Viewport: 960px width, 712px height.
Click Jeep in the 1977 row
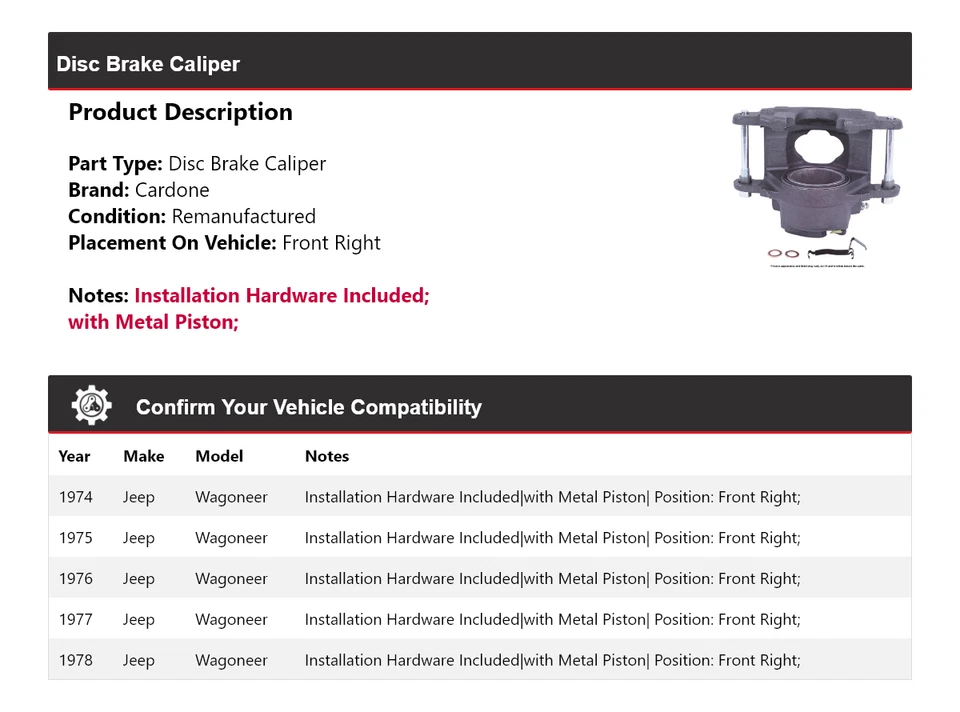[139, 620]
